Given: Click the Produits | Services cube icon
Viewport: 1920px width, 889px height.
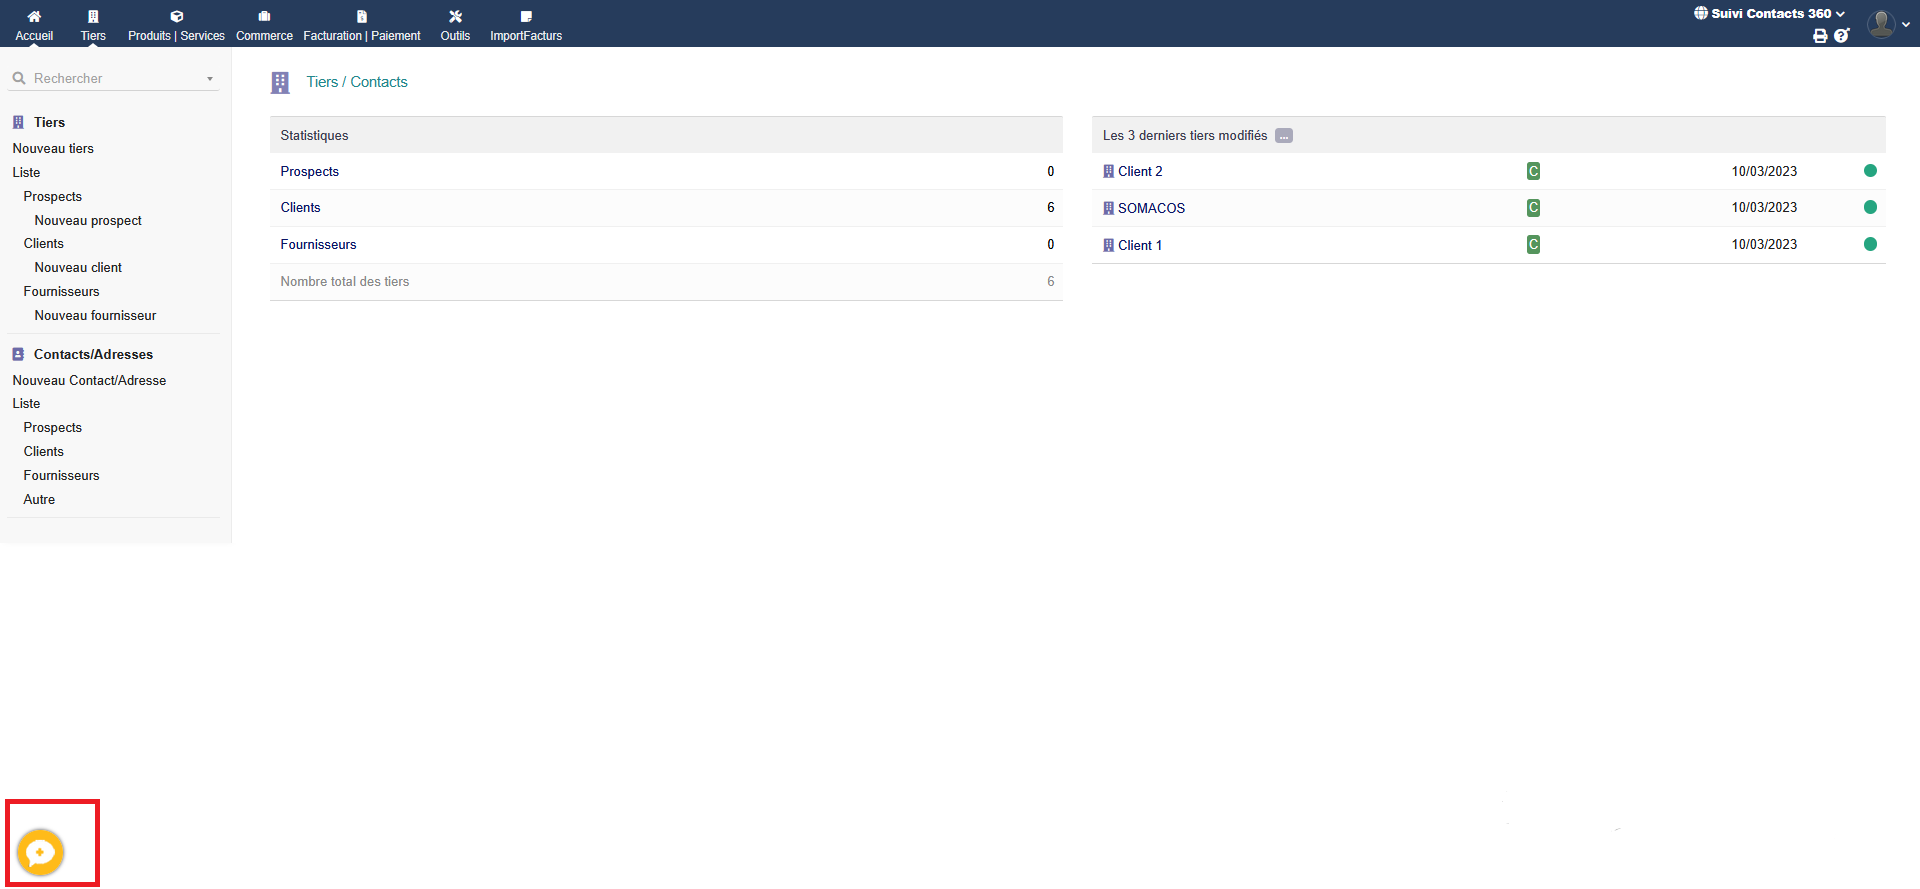Looking at the screenshot, I should click(x=176, y=17).
